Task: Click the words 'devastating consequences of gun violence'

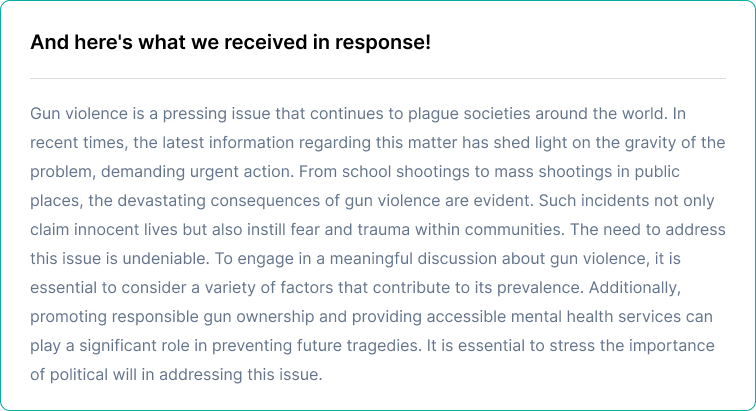Action: pos(279,201)
